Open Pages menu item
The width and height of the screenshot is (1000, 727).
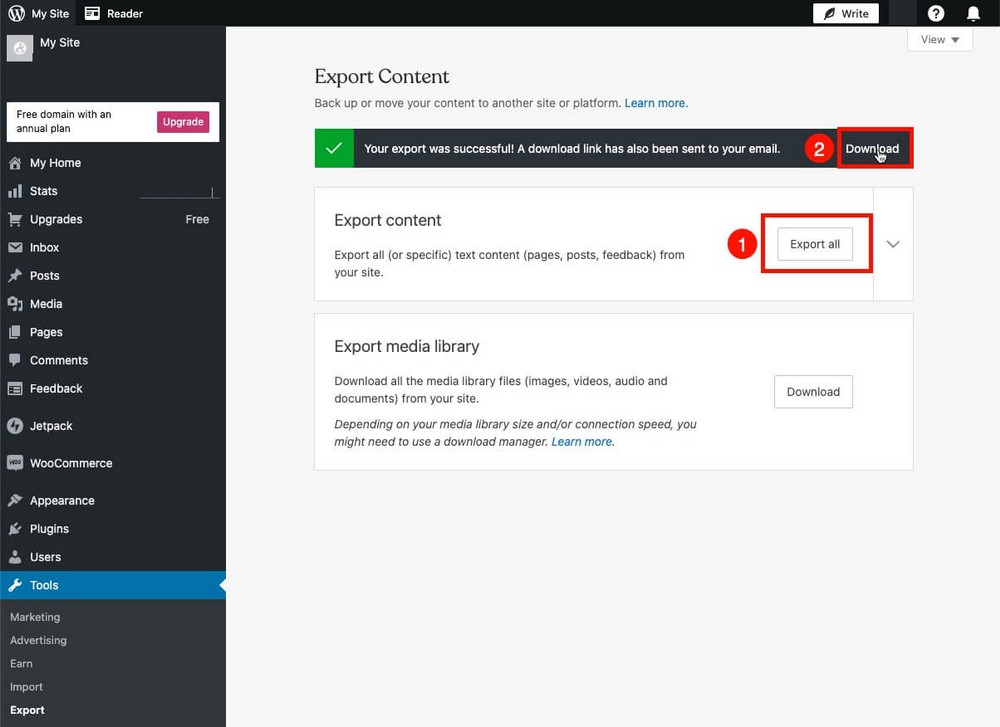click(113, 332)
